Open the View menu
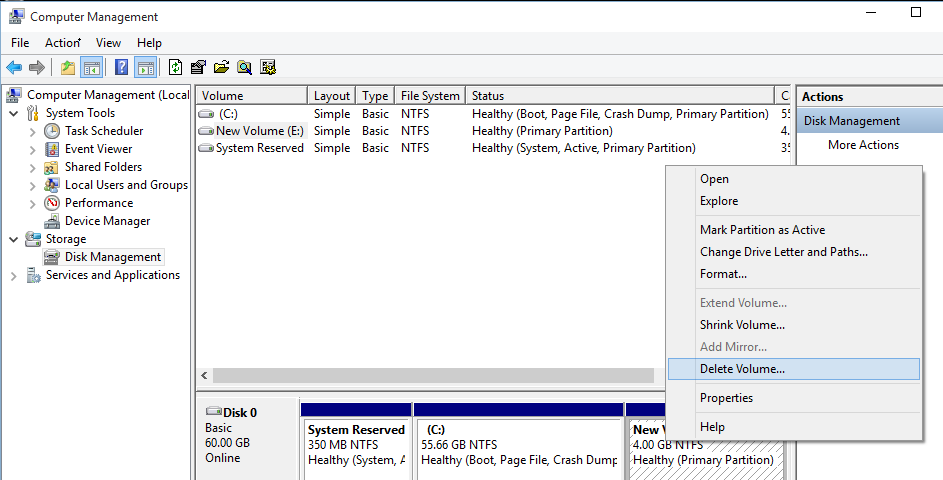The image size is (943, 480). point(108,43)
